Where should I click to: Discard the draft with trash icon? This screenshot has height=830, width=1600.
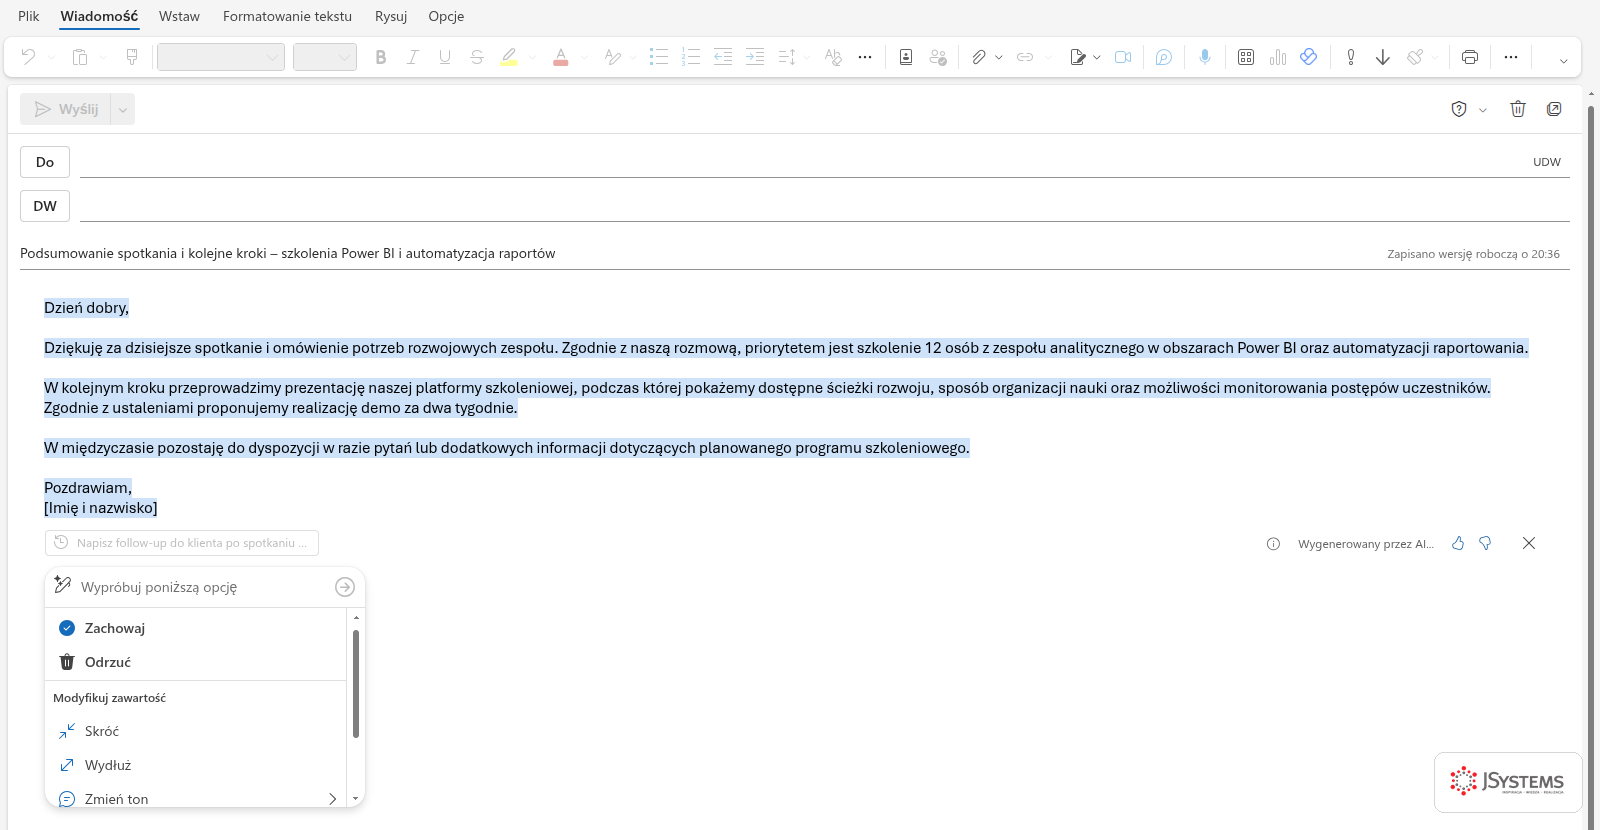[x=1518, y=109]
